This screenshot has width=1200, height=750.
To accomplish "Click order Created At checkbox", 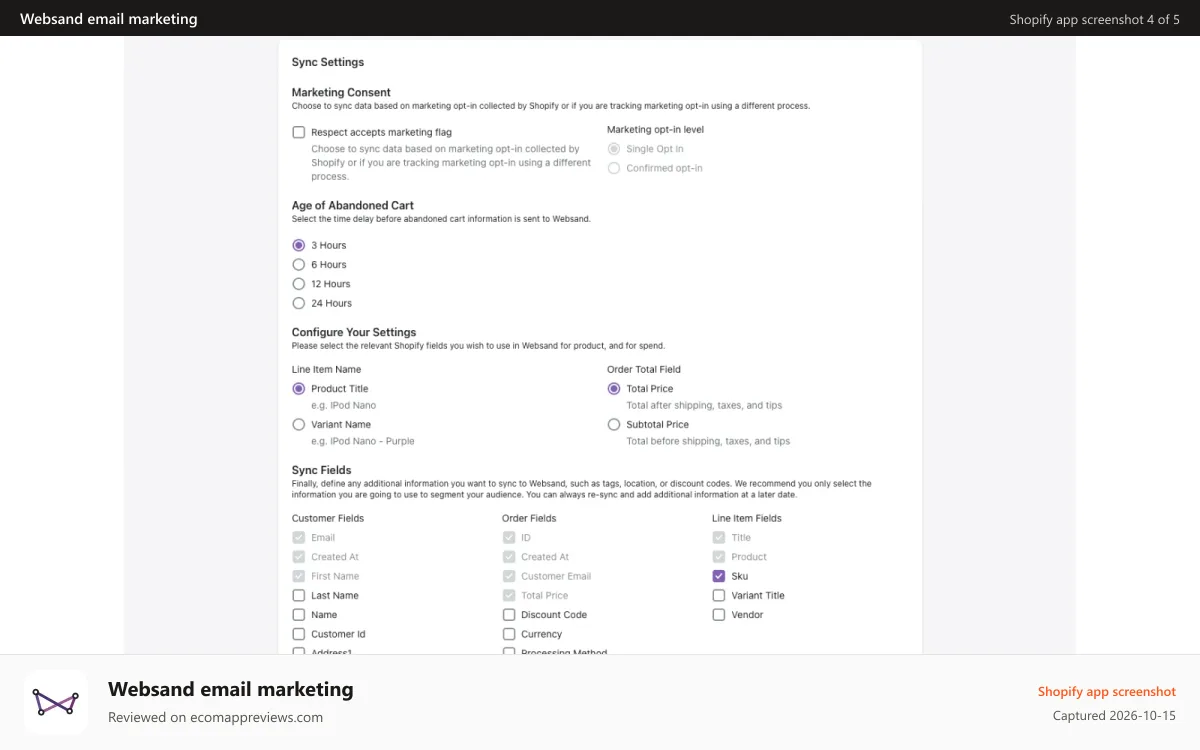I will 509,557.
